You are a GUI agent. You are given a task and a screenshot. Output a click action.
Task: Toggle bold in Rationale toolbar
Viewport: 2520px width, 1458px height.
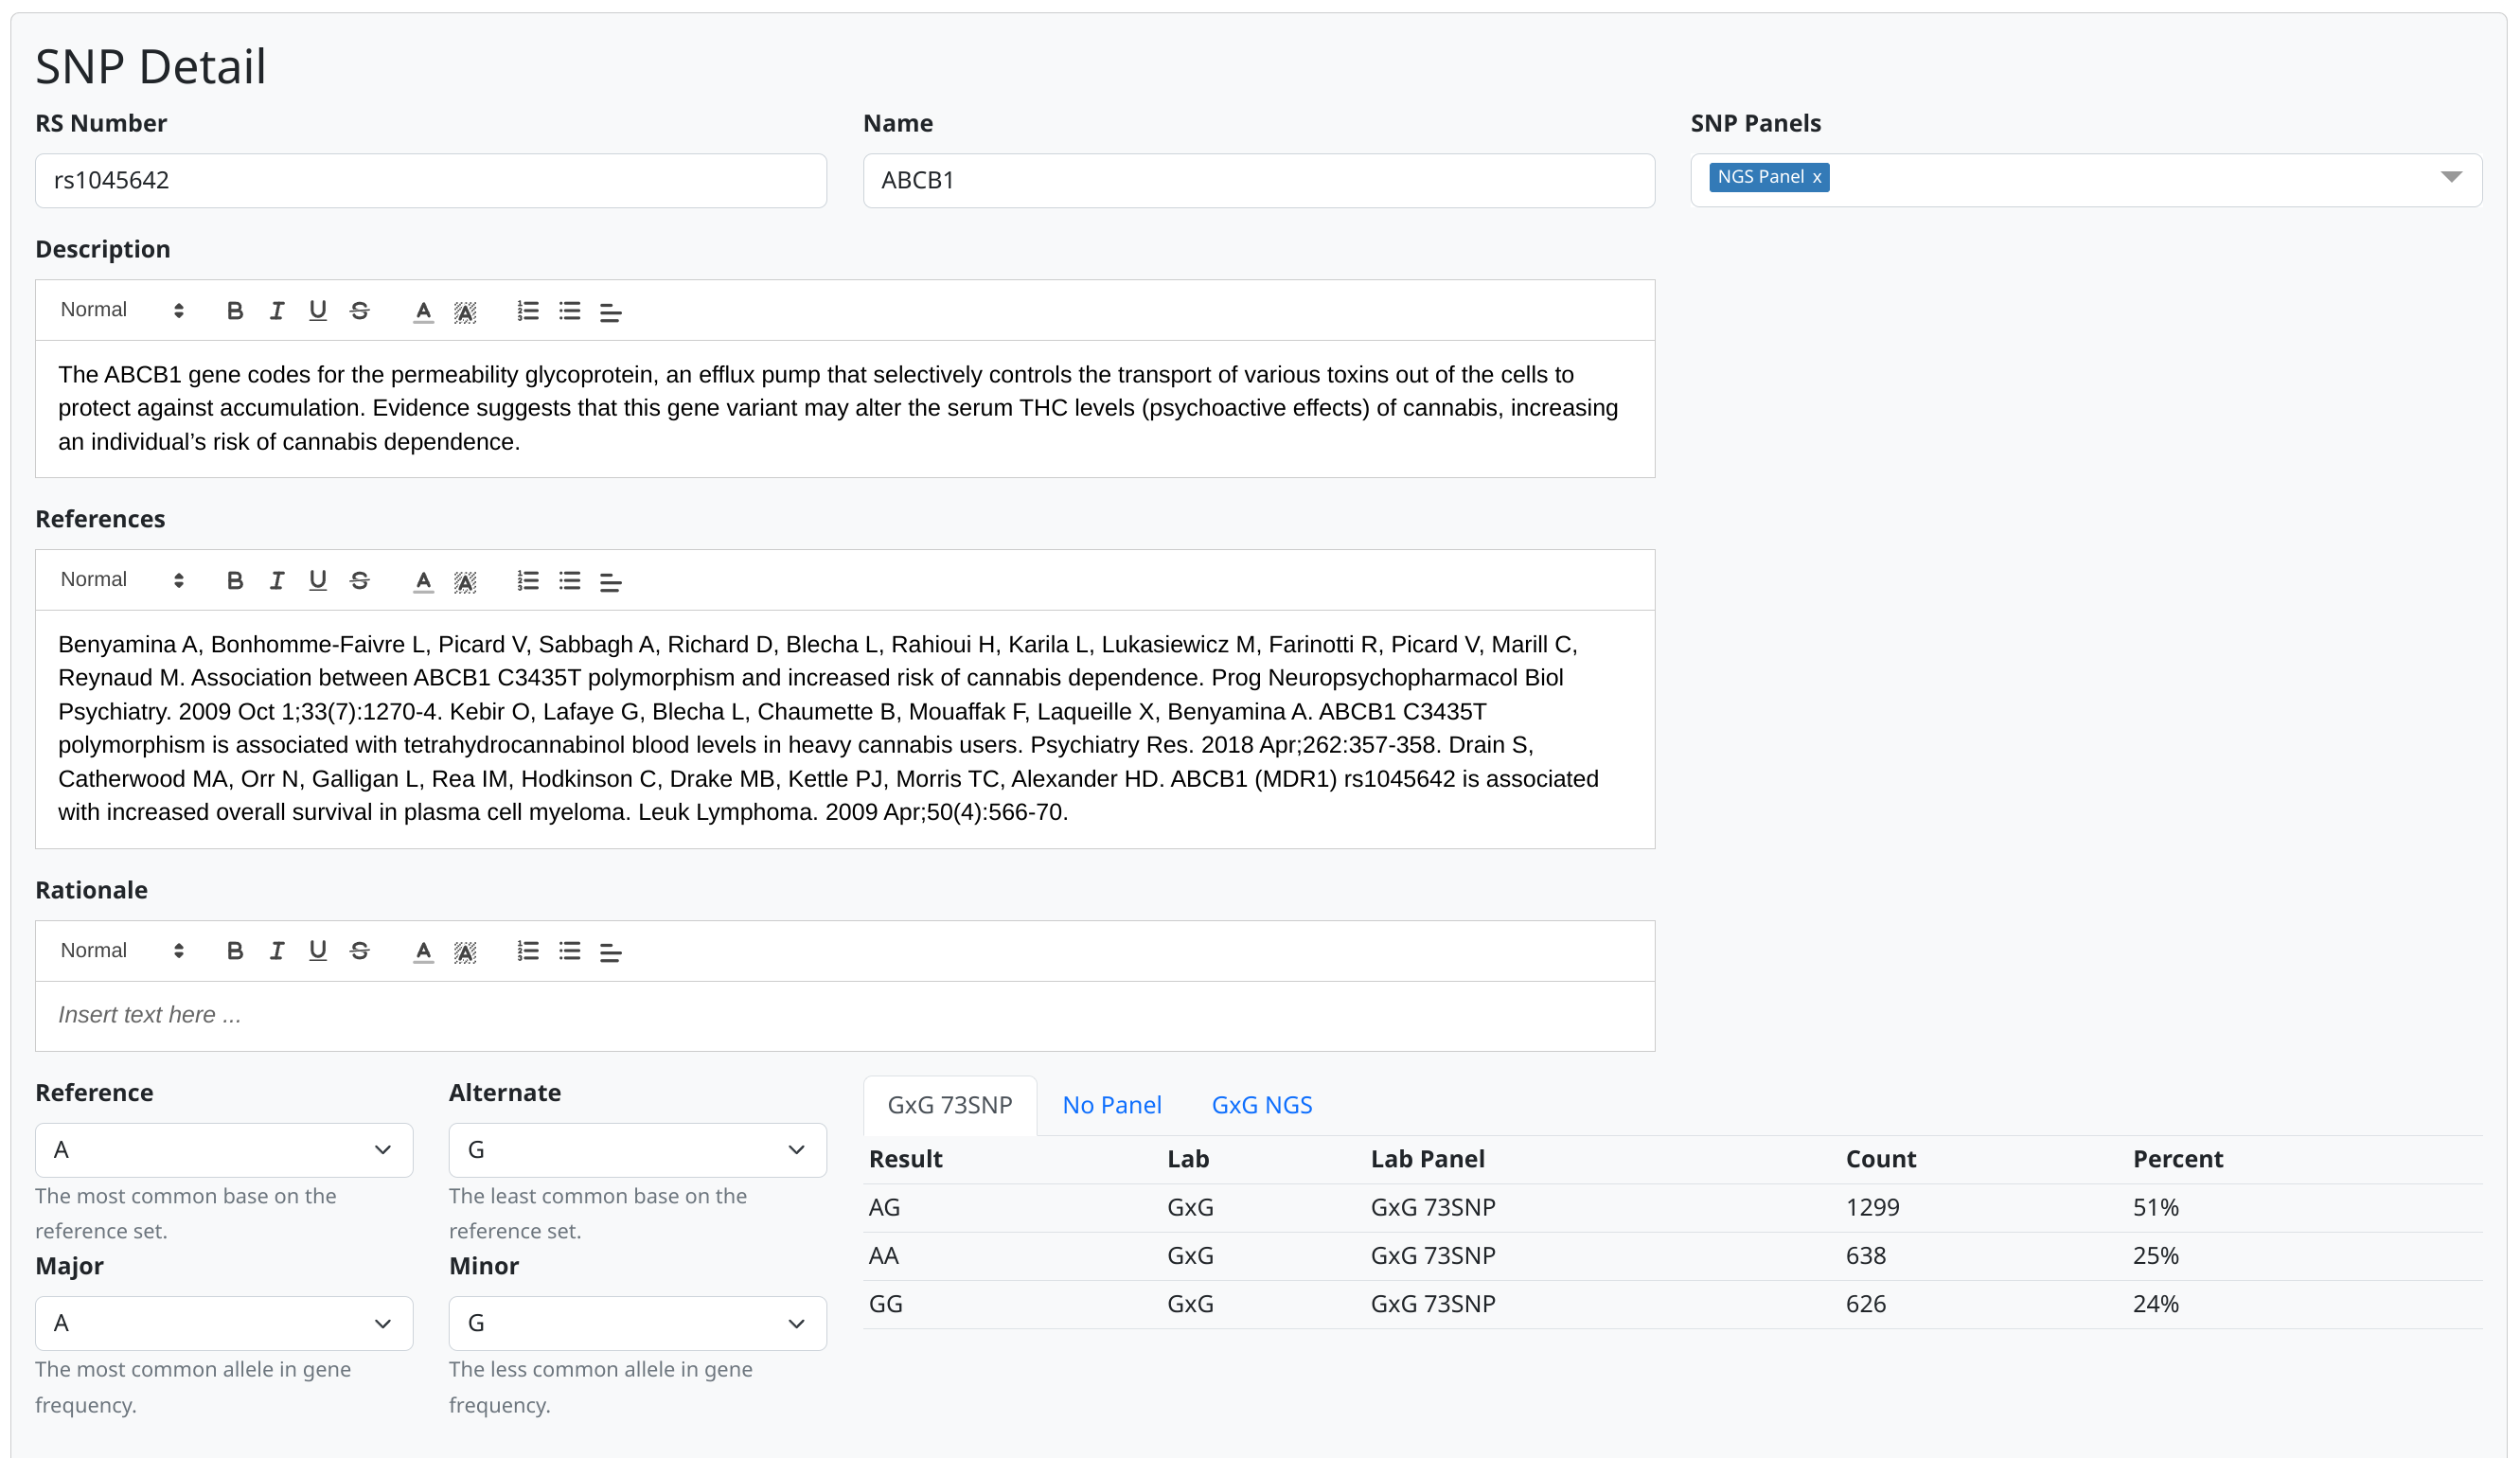tap(235, 952)
